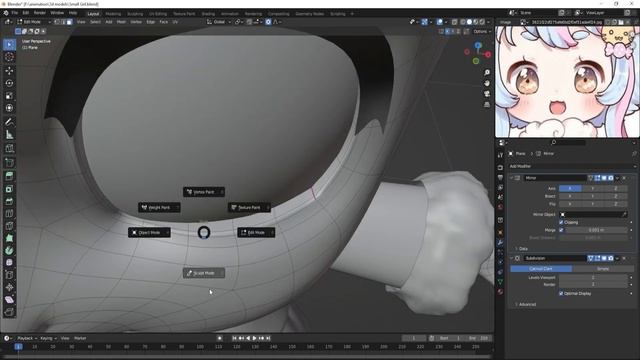Open the Render menu
Screen dimensions: 640x360
(x=40, y=13)
